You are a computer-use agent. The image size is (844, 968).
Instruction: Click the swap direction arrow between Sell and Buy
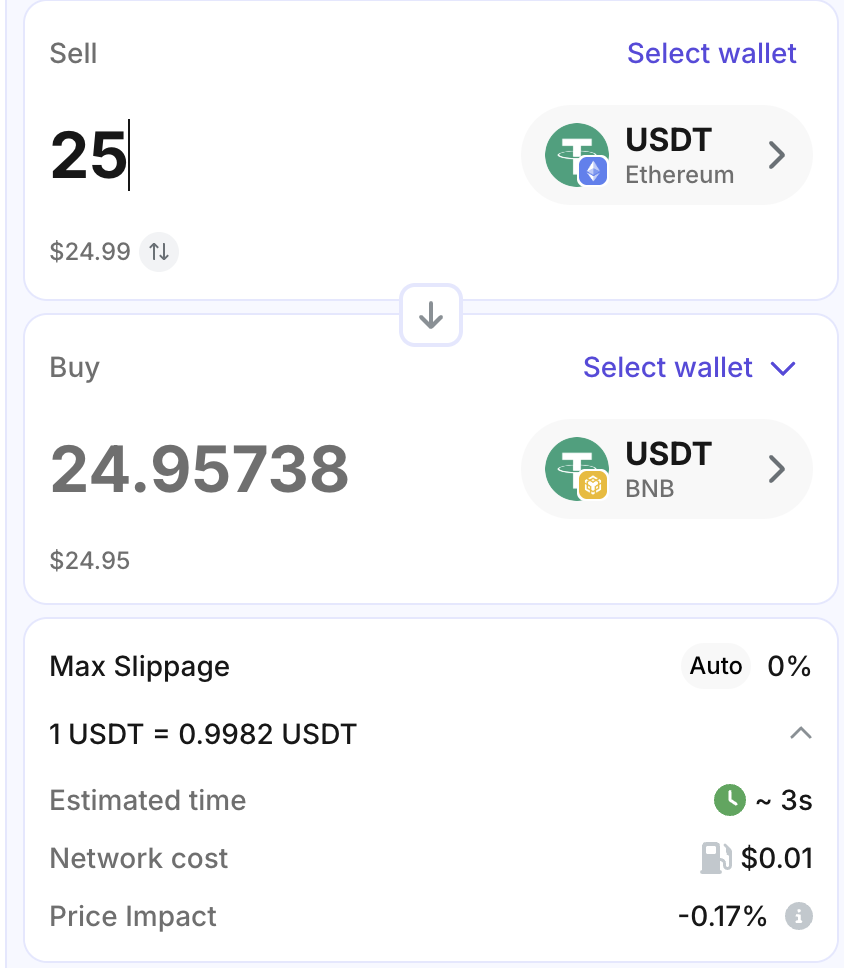click(431, 315)
